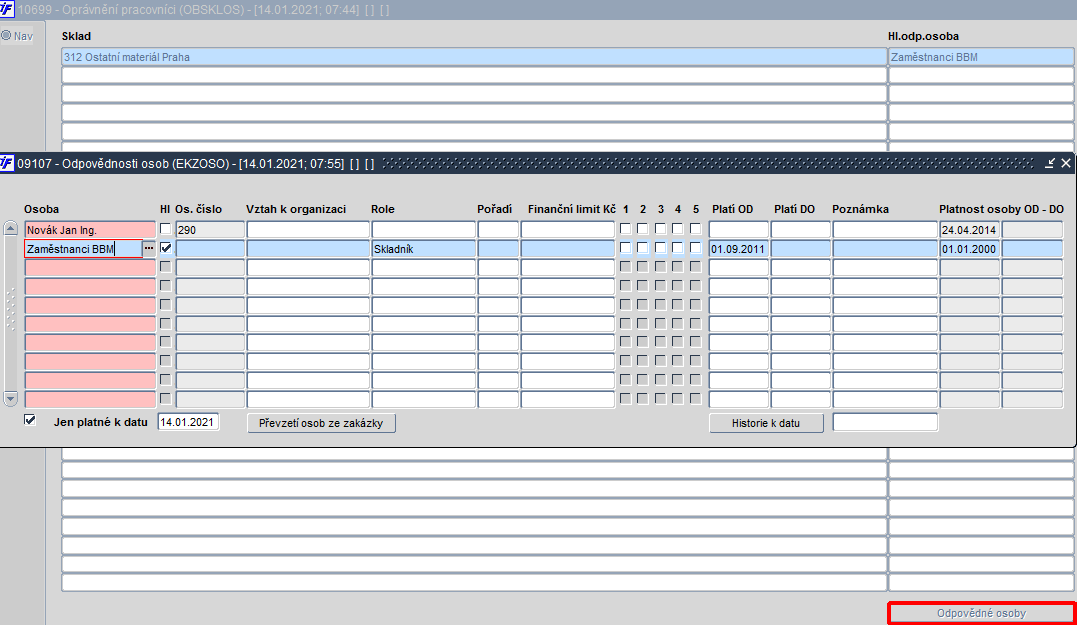Click the EKZOSO dialog title bar app icon

[6, 163]
